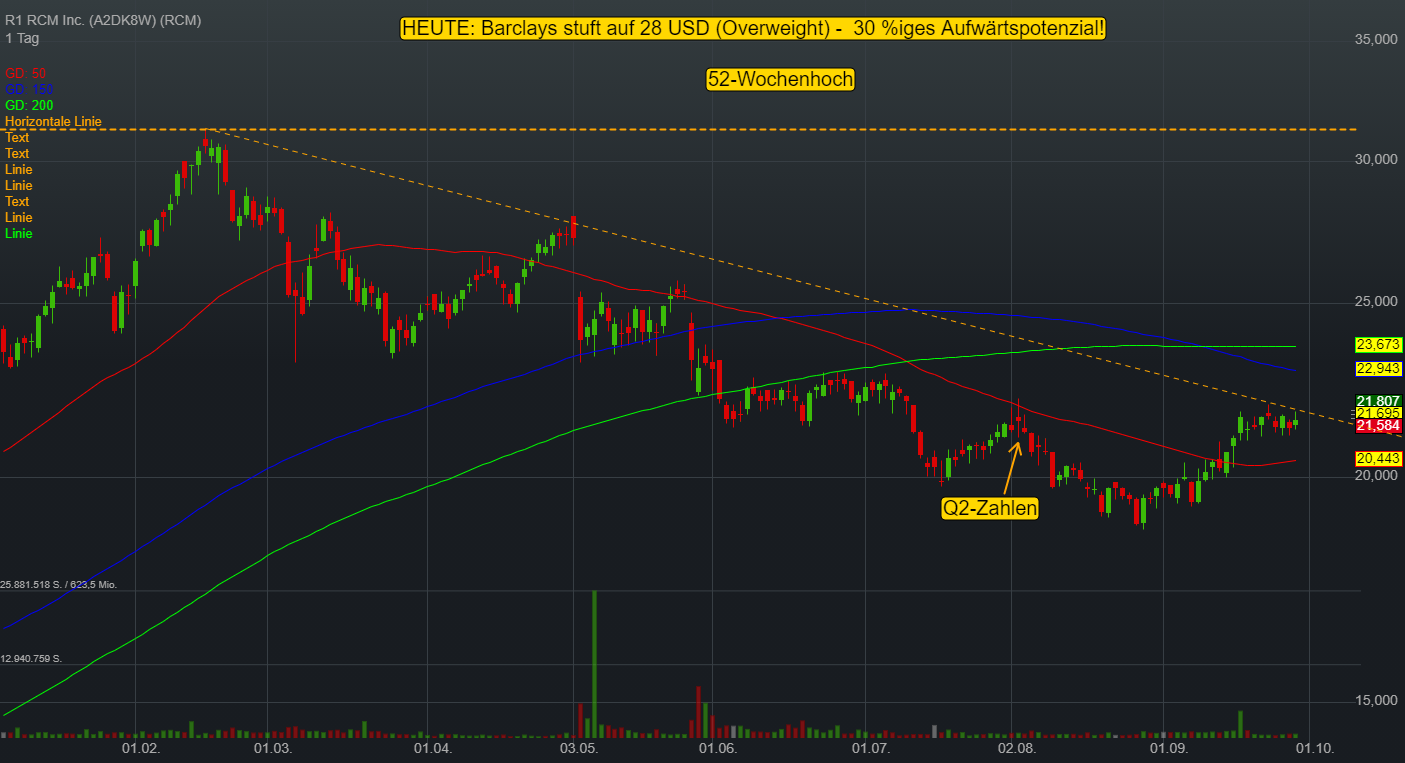Click the 01.03. date axis label
This screenshot has width=1405, height=763.
pyautogui.click(x=273, y=749)
